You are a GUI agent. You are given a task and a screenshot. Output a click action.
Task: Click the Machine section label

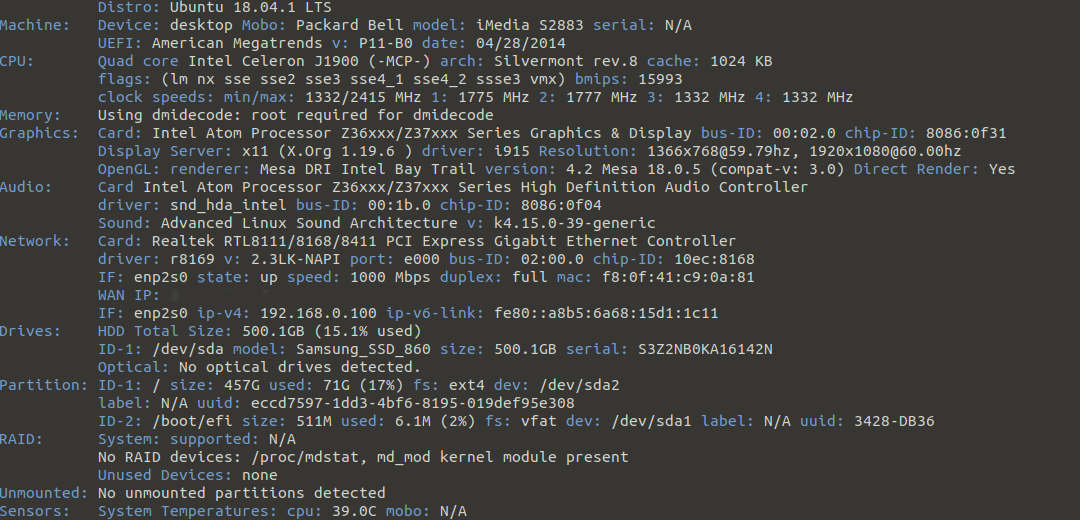35,25
